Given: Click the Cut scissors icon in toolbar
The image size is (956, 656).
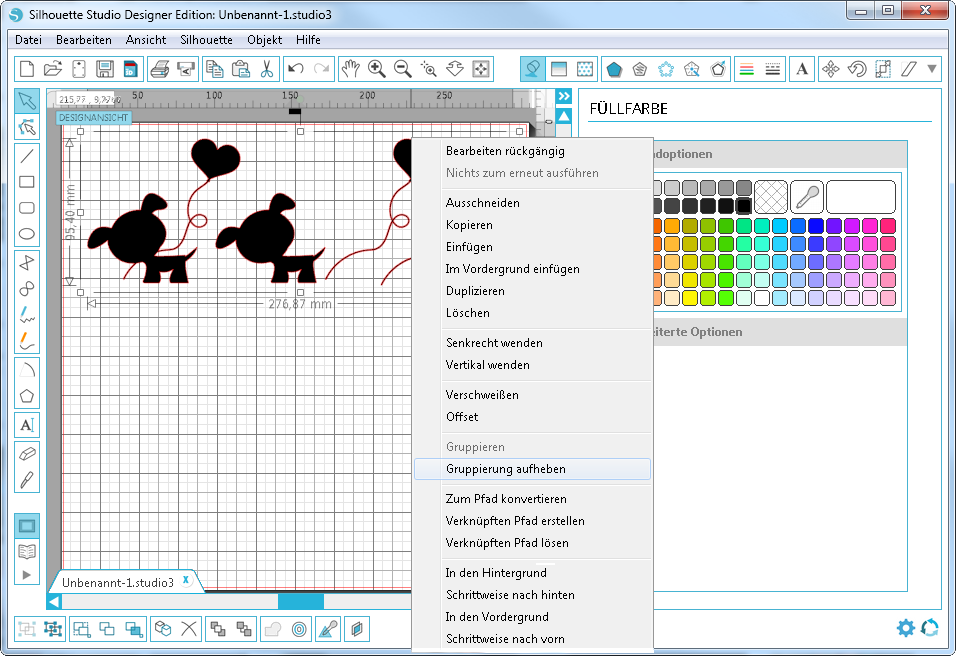Looking at the screenshot, I should click(x=266, y=69).
